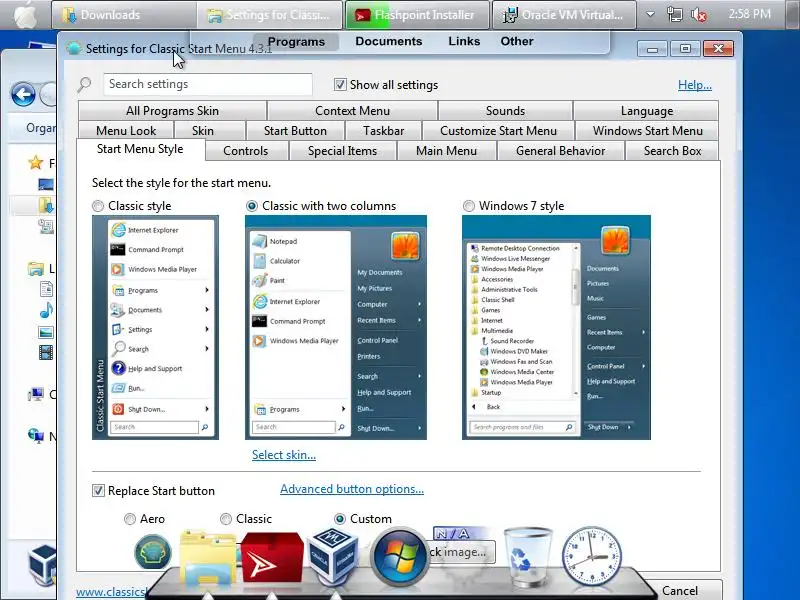The image size is (800, 600).
Task: Open the Start Menu Style tab
Action: [x=140, y=149]
